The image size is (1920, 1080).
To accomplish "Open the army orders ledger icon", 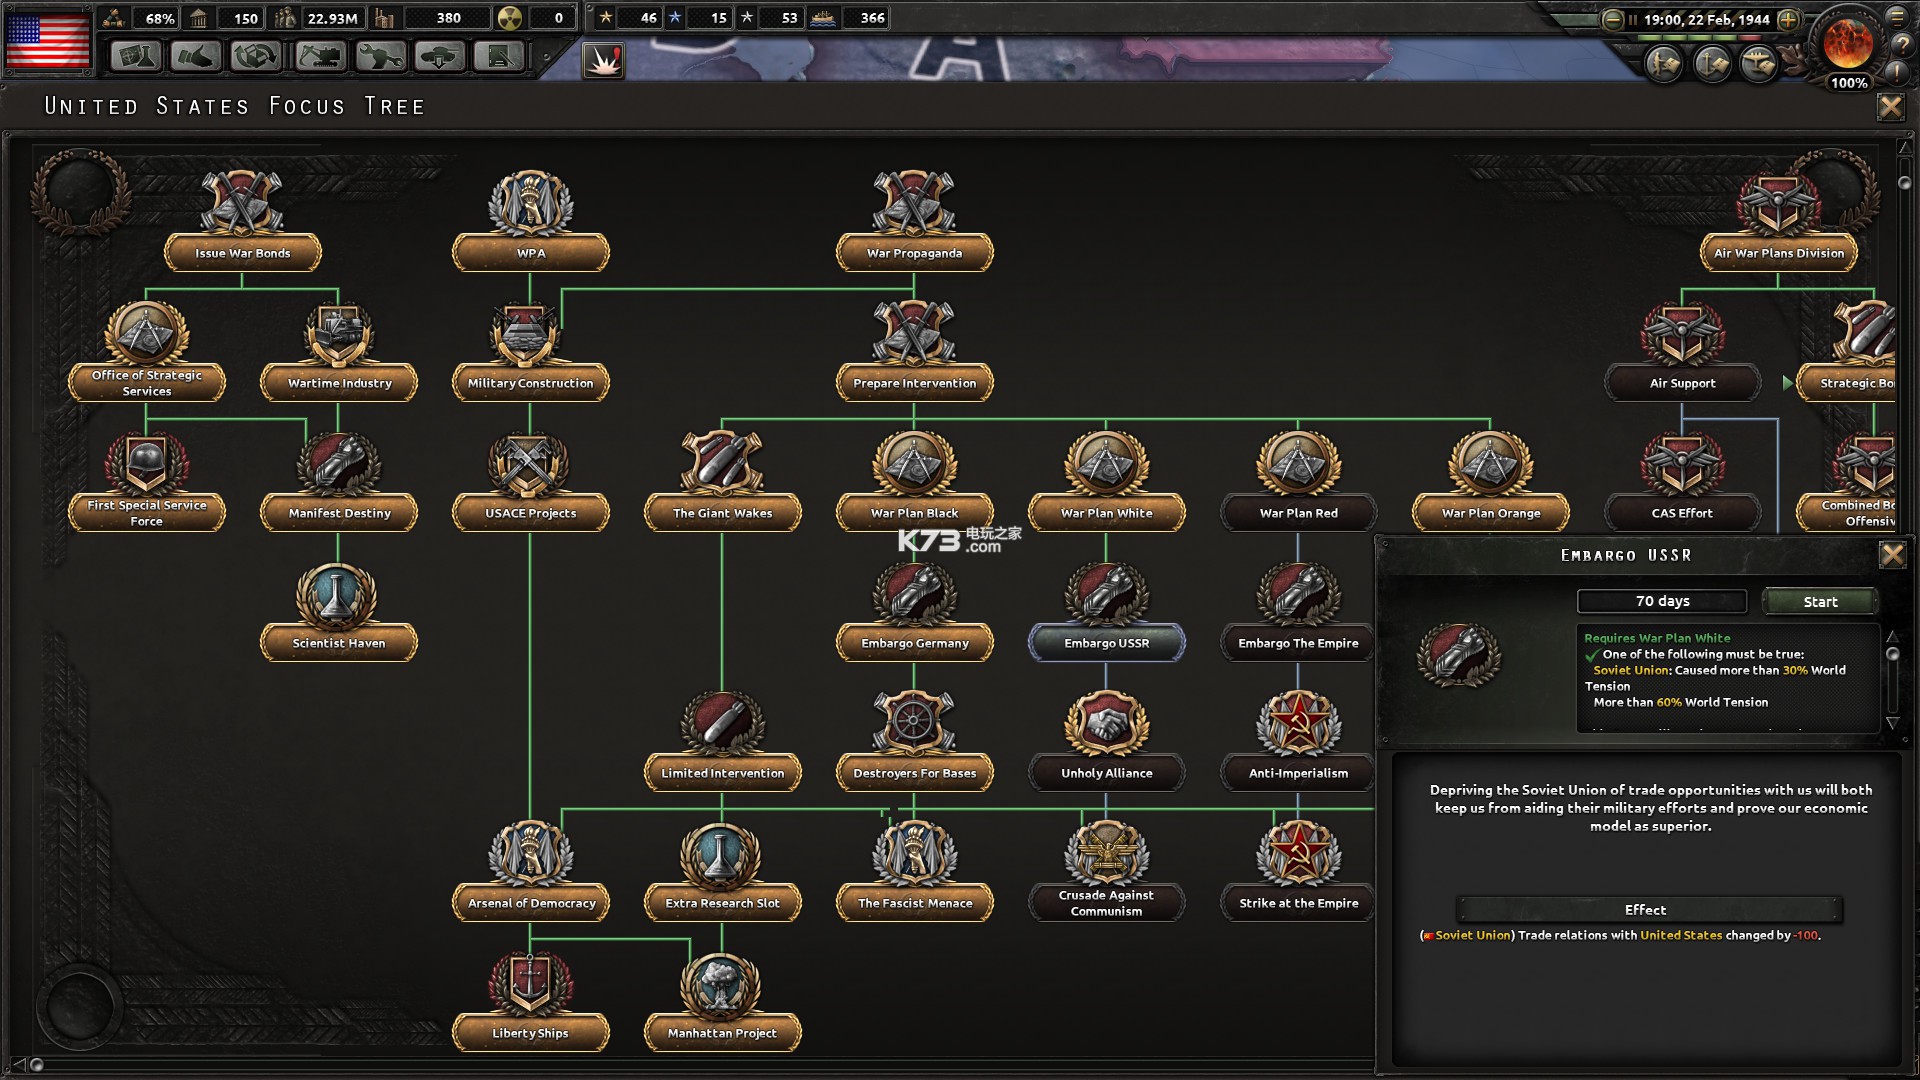I will coord(1664,64).
